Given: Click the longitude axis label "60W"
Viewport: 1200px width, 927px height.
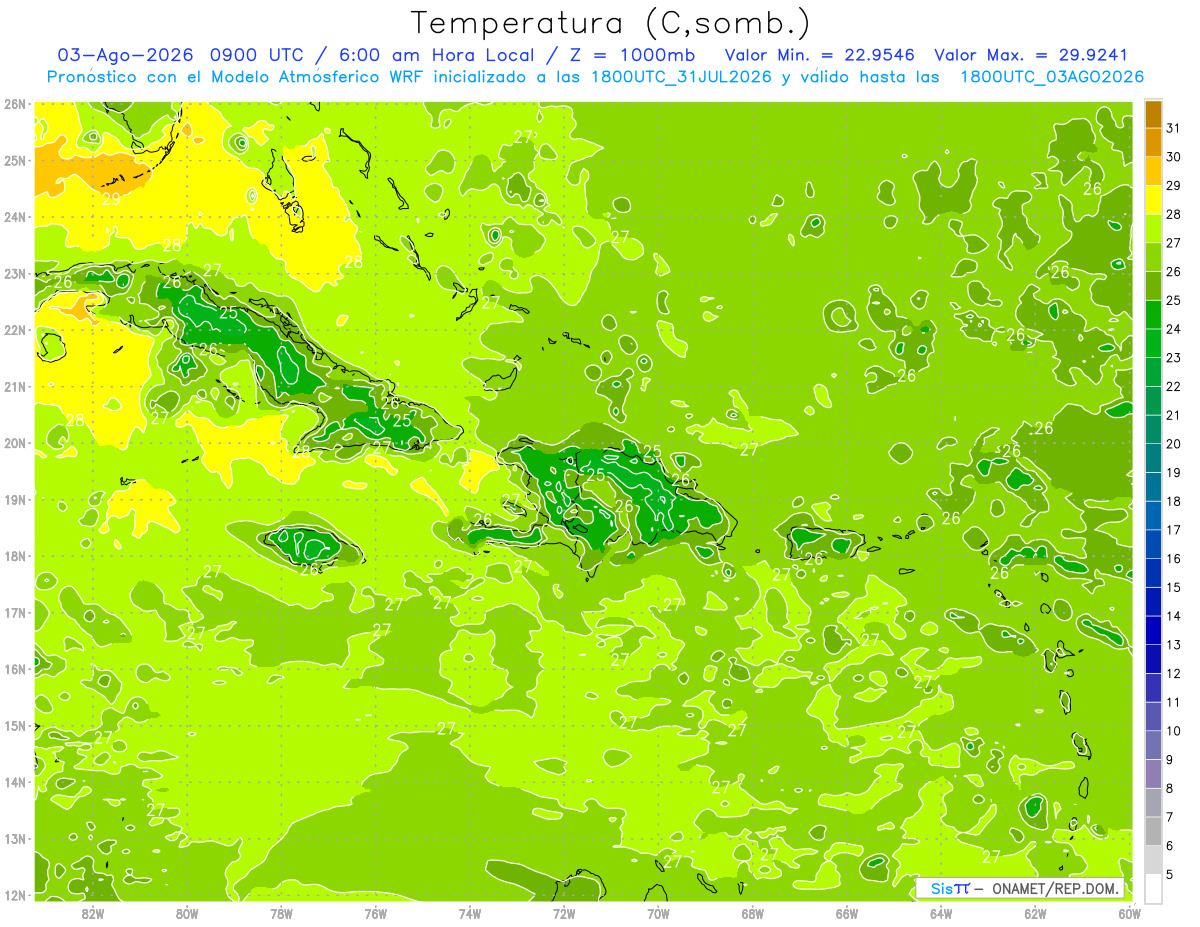Looking at the screenshot, I should coord(1130,913).
